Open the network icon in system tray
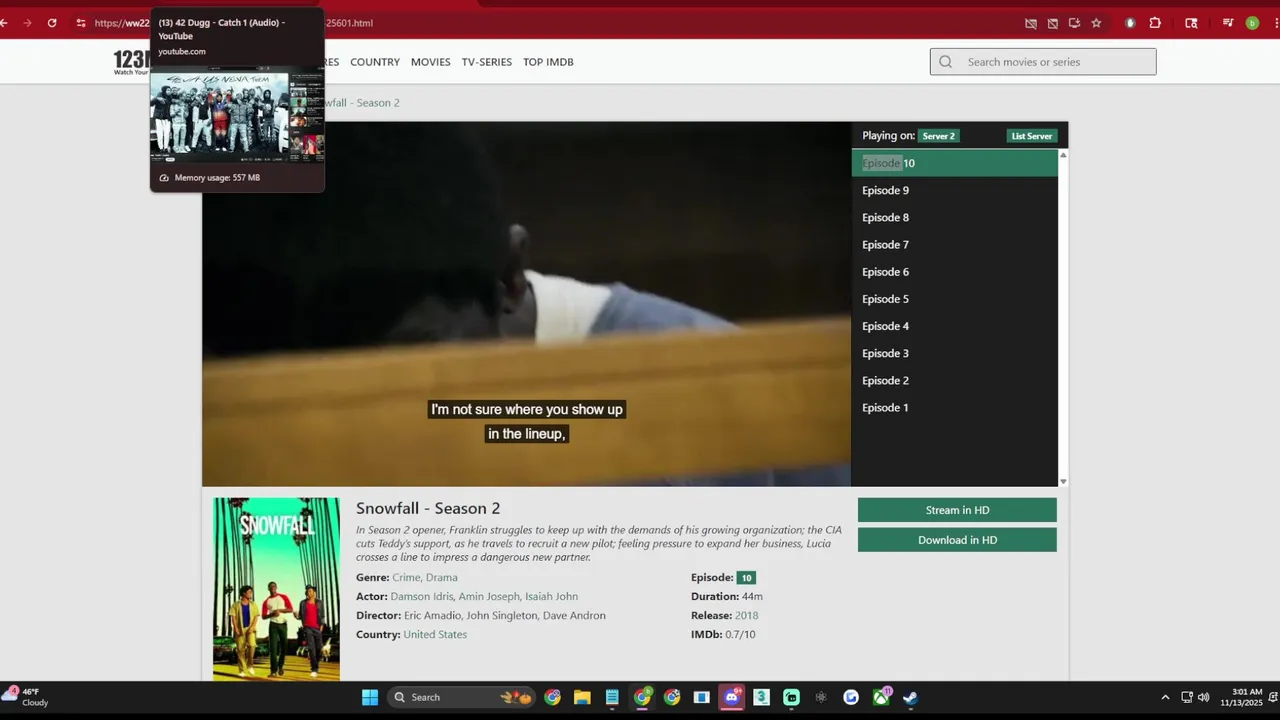Image resolution: width=1280 pixels, height=720 pixels. point(1187,697)
